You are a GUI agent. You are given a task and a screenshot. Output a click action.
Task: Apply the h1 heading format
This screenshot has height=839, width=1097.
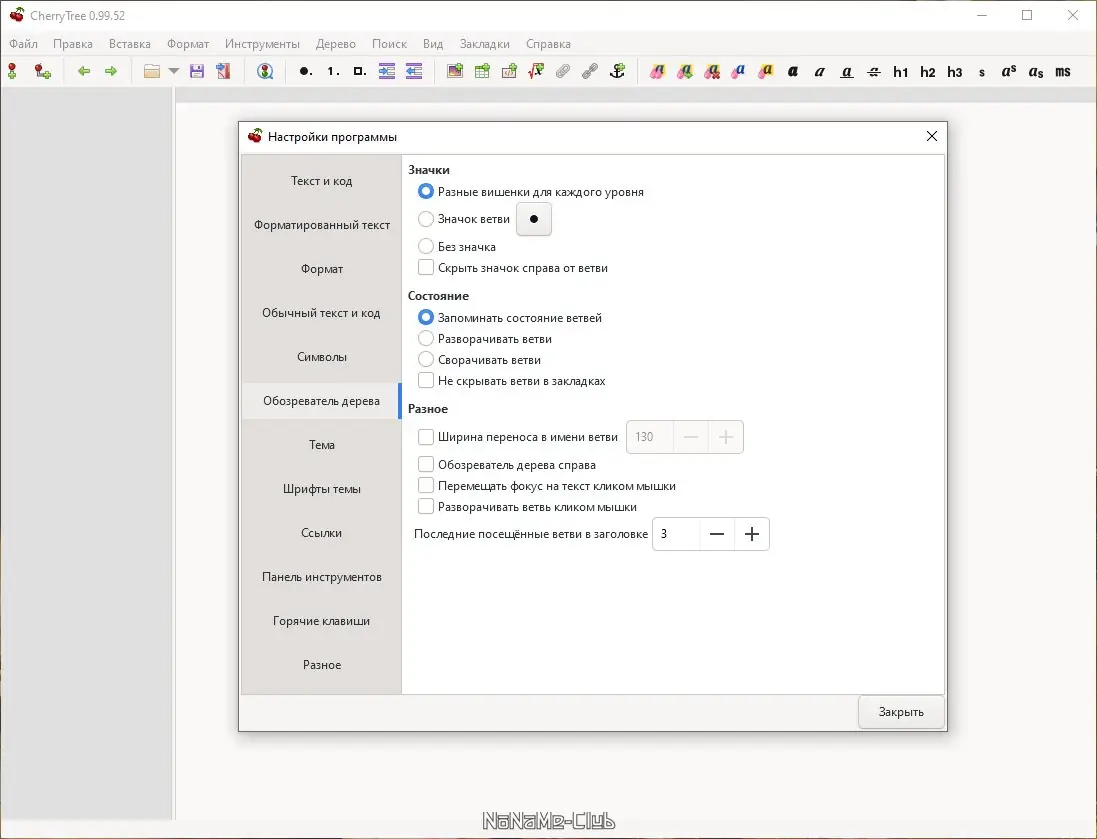[x=900, y=72]
